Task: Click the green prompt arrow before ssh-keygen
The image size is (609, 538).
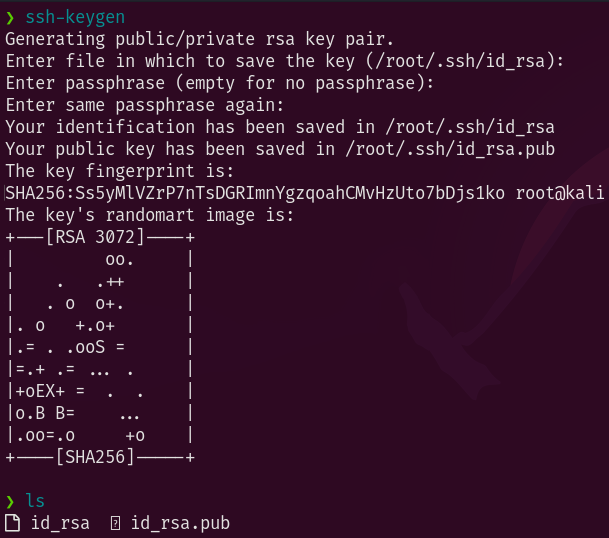Action: (10, 17)
